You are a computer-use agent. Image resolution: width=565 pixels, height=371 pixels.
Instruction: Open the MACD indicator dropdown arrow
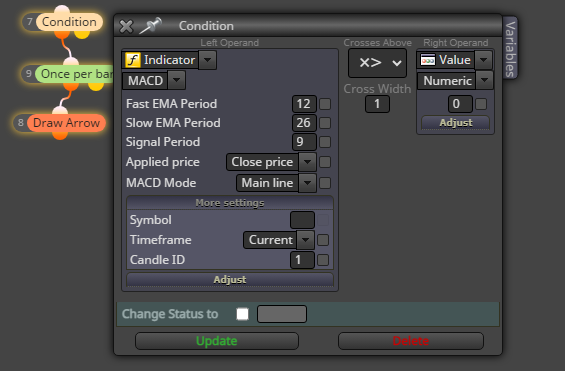point(177,80)
